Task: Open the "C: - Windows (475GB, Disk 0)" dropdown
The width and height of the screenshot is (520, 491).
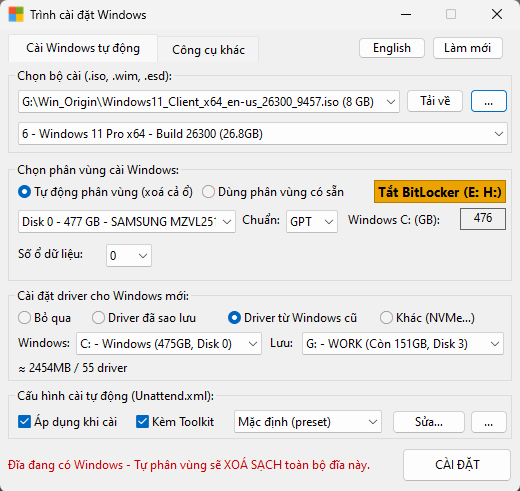Action: (x=169, y=343)
